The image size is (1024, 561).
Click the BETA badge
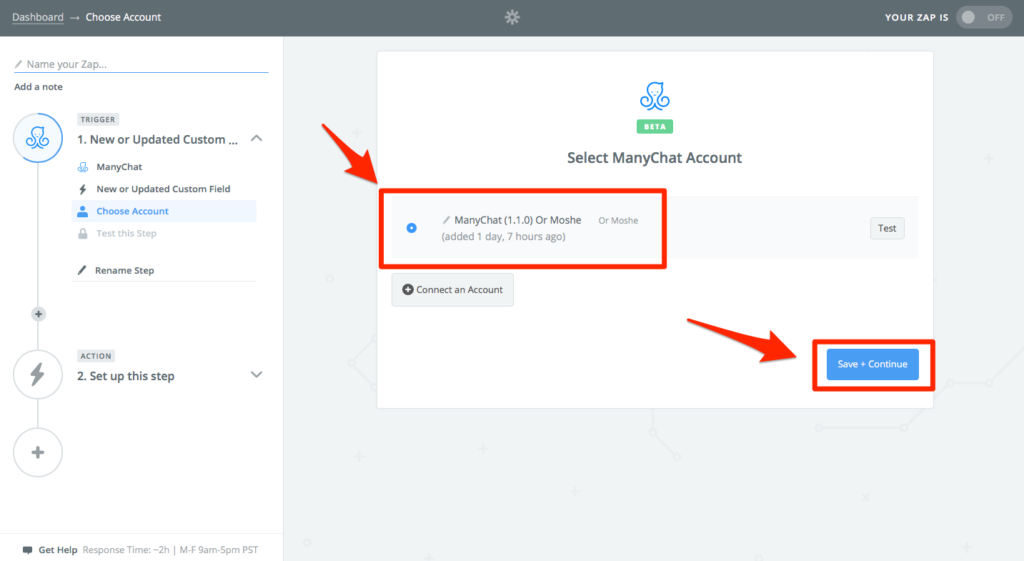[x=654, y=127]
